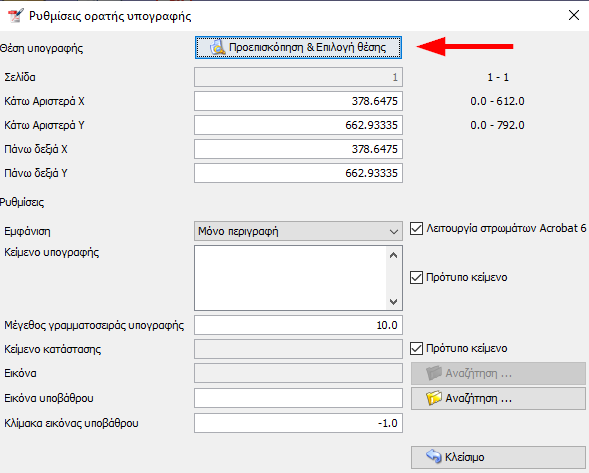Uncheck Πρότυπο κείμενο for signature text
This screenshot has width=589, height=473.
[416, 277]
